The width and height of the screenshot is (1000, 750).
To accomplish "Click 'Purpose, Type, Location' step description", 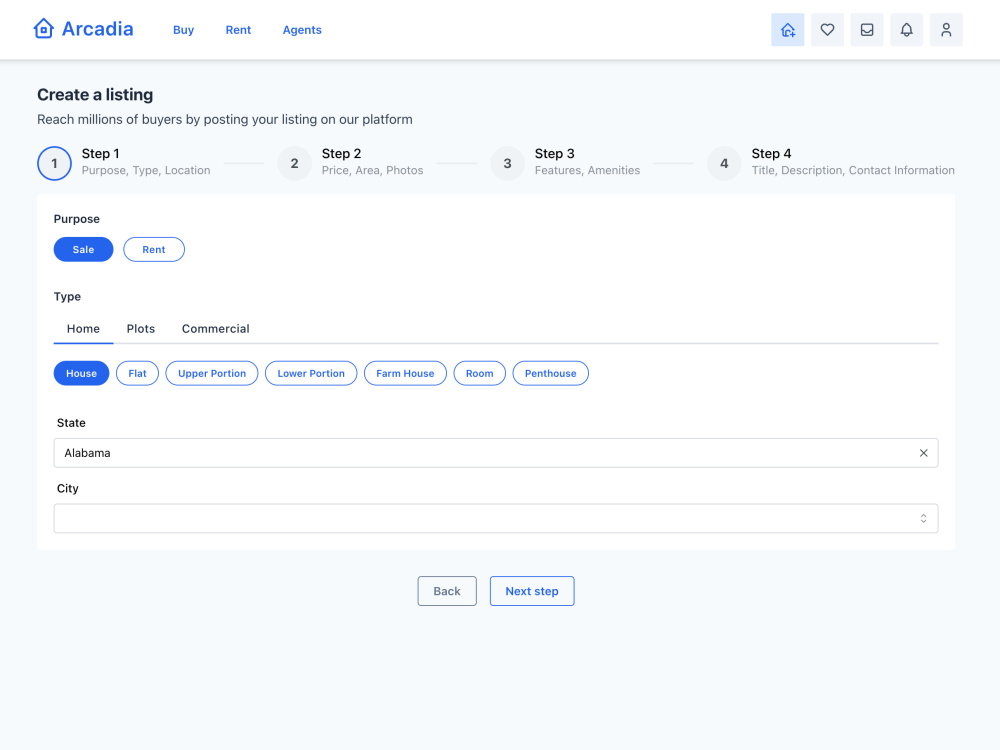I will point(146,170).
